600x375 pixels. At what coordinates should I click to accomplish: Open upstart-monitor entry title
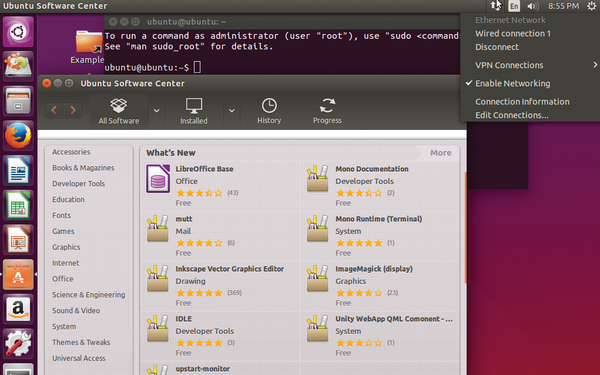[x=202, y=369]
